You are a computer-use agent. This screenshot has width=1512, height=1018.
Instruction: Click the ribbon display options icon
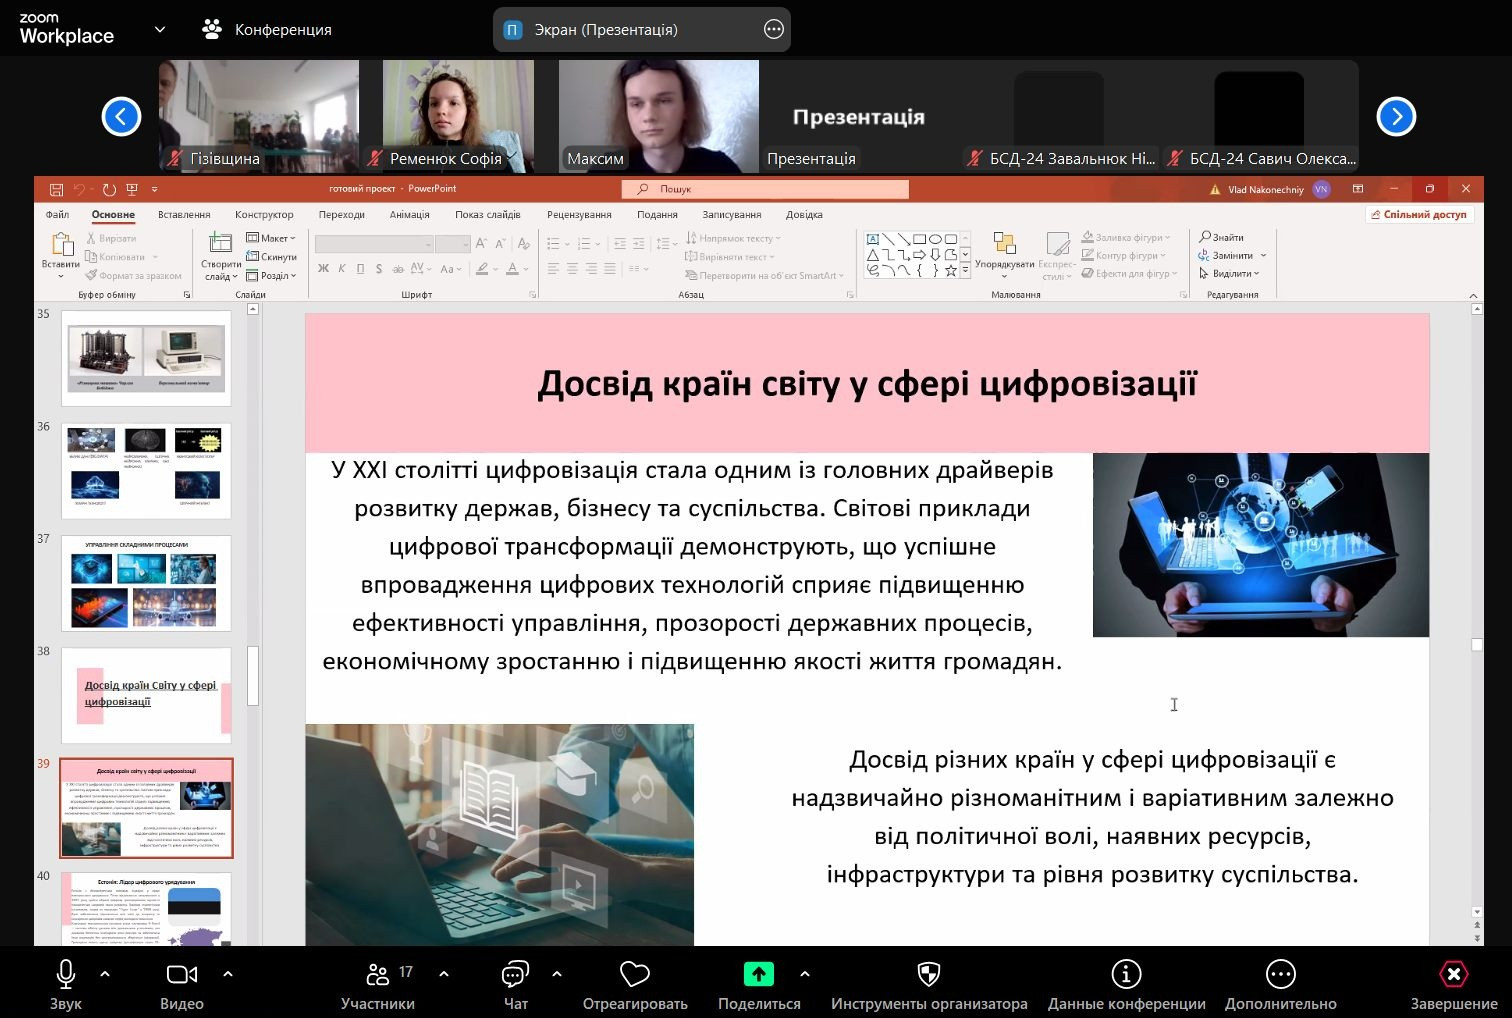coord(1358,189)
